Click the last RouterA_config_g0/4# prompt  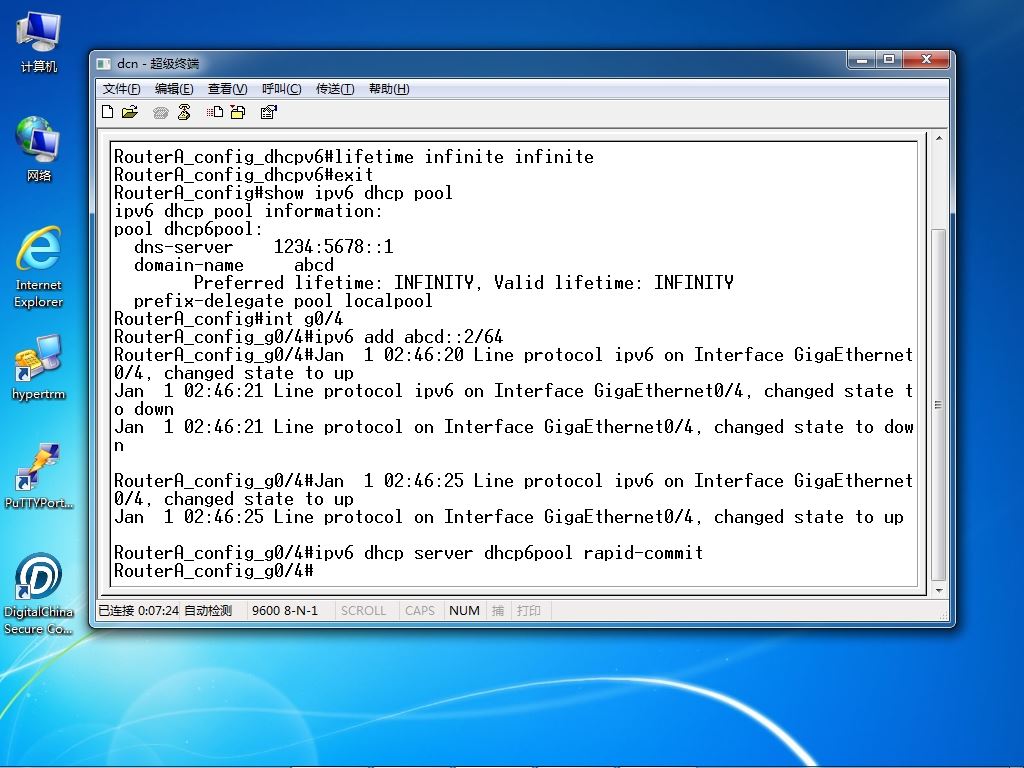tap(214, 571)
